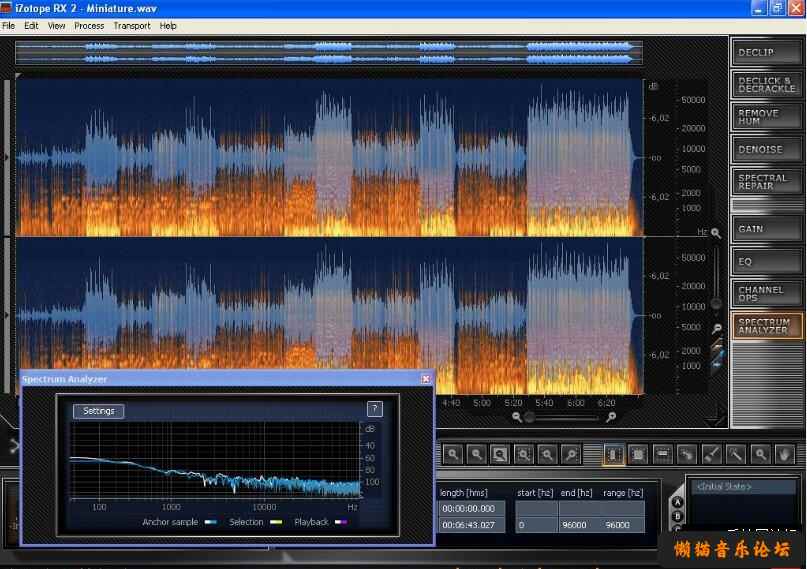
Task: Select the brush selection tool
Action: point(711,454)
